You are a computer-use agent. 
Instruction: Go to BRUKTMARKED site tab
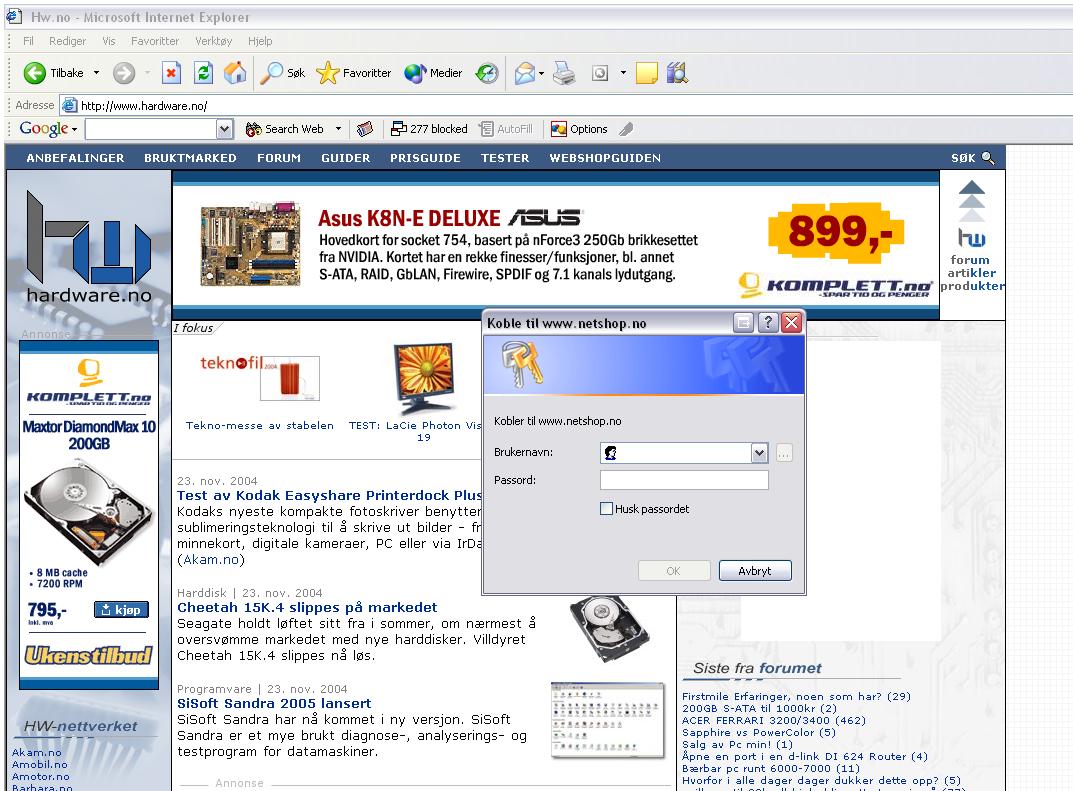pos(190,158)
